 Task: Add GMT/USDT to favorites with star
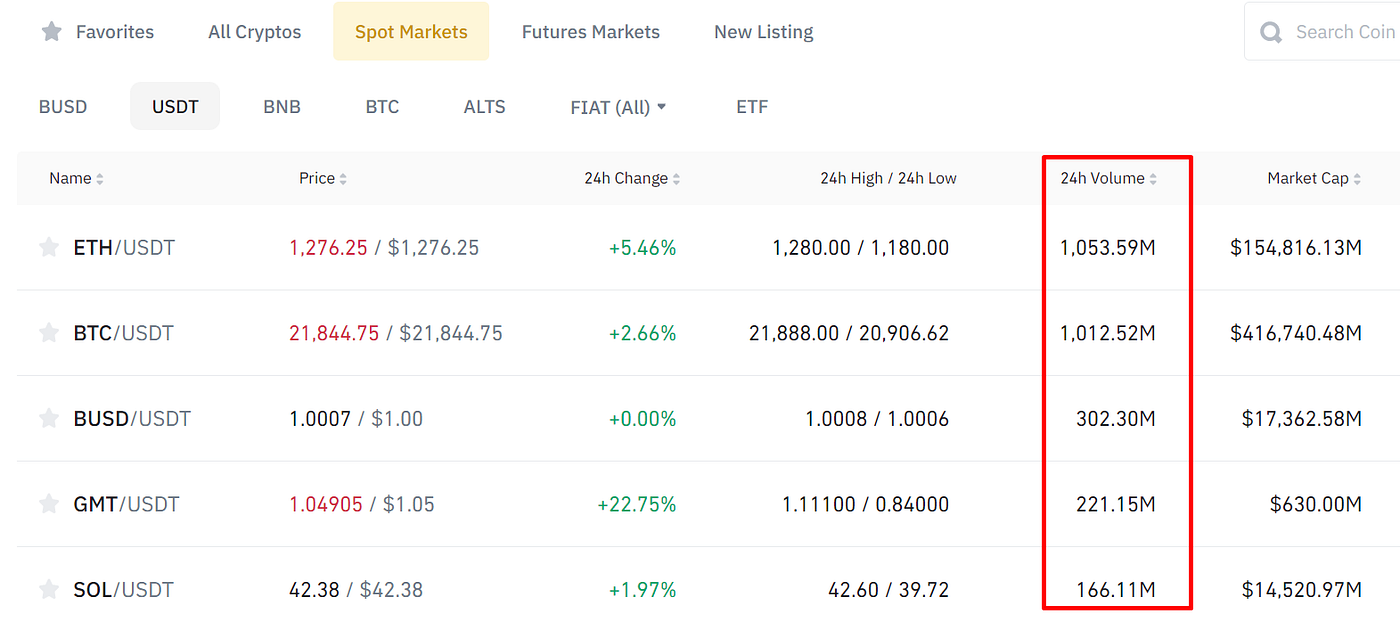tap(48, 504)
